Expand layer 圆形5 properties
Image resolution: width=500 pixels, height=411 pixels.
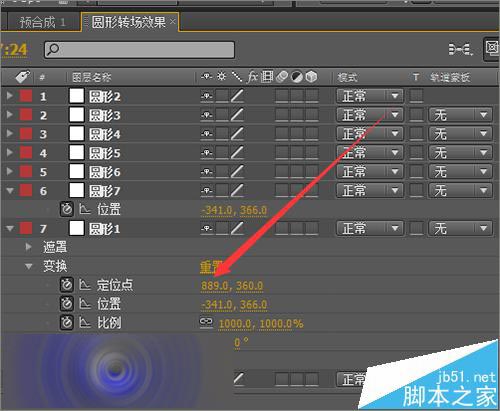10,153
